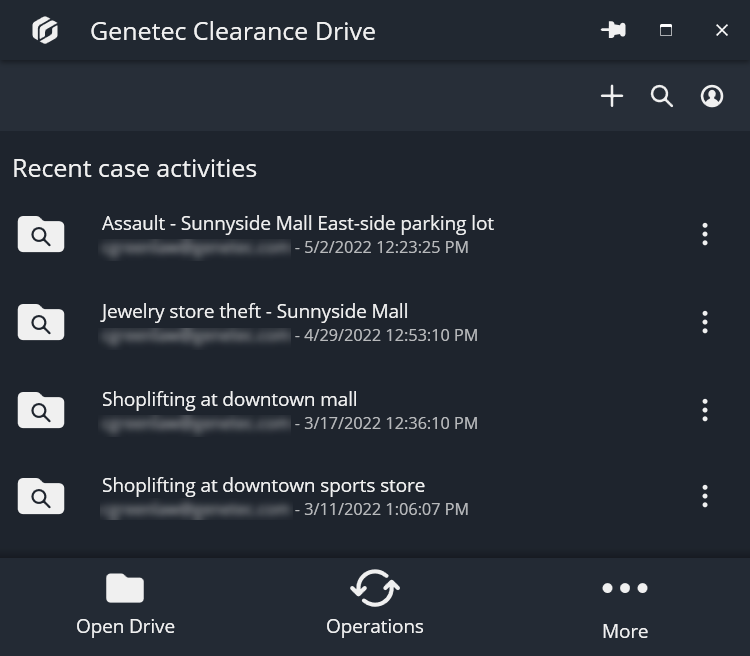Open case folder icon for Shoplifting at downtown mall

(41, 410)
